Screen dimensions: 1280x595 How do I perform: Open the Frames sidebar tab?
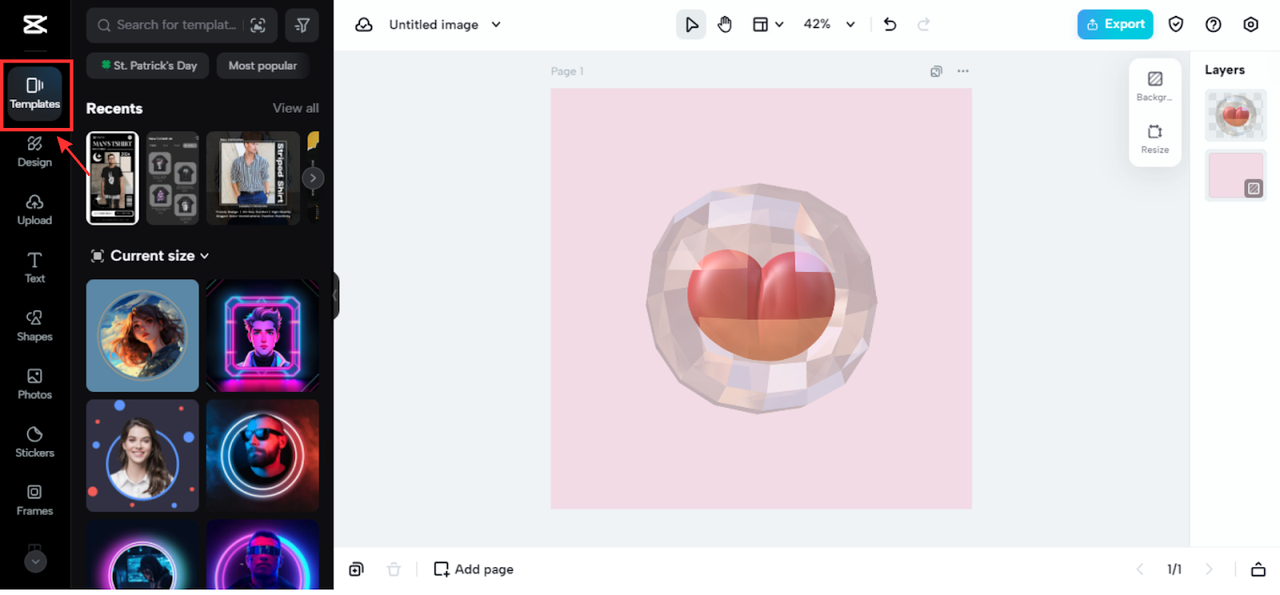pyautogui.click(x=35, y=500)
